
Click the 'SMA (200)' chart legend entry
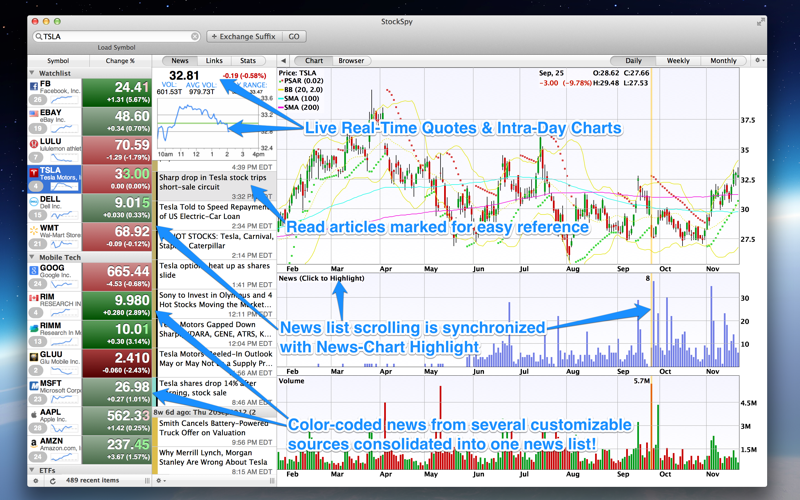[301, 108]
